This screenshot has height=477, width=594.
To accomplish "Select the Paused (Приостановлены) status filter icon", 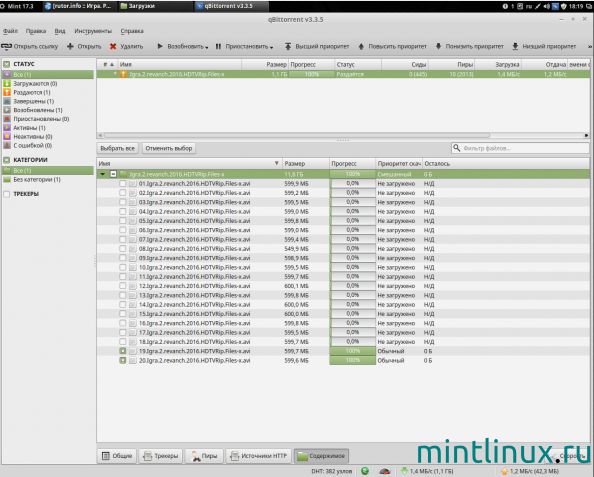I will (7, 119).
